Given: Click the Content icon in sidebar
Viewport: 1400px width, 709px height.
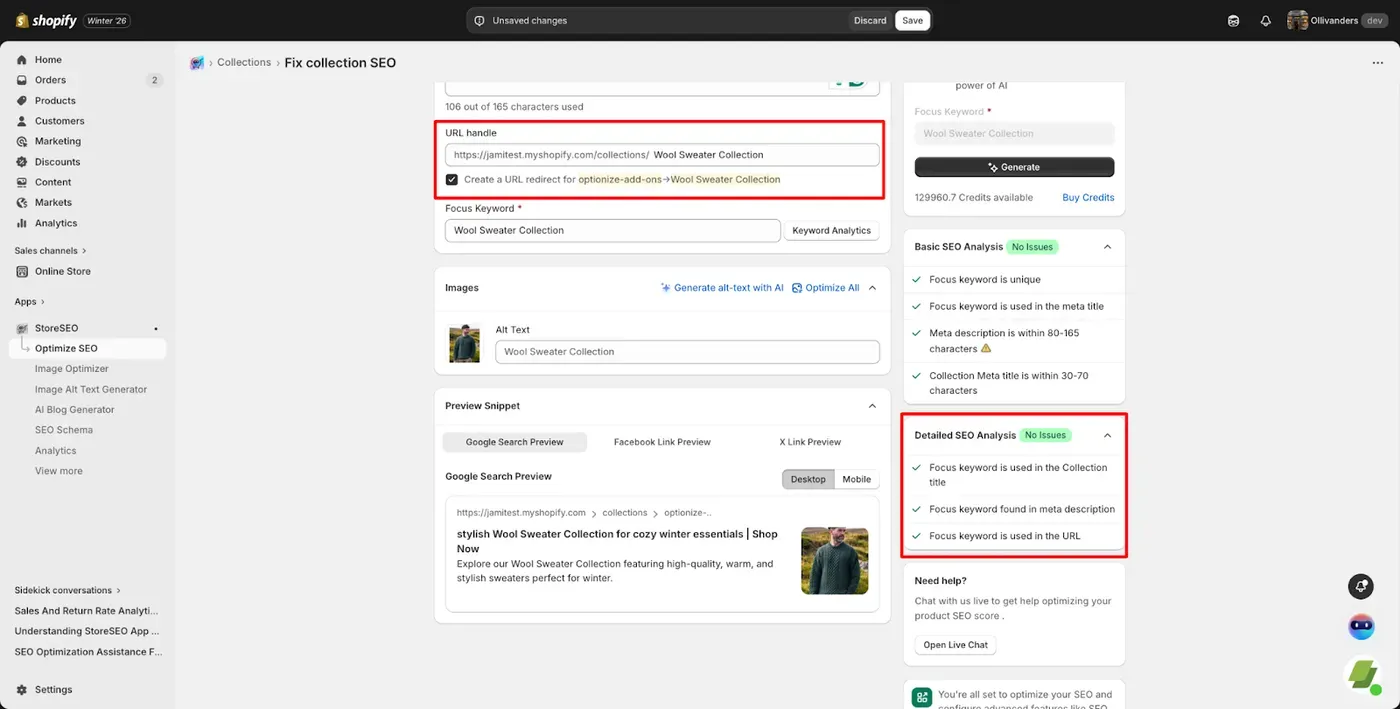Looking at the screenshot, I should [22, 182].
